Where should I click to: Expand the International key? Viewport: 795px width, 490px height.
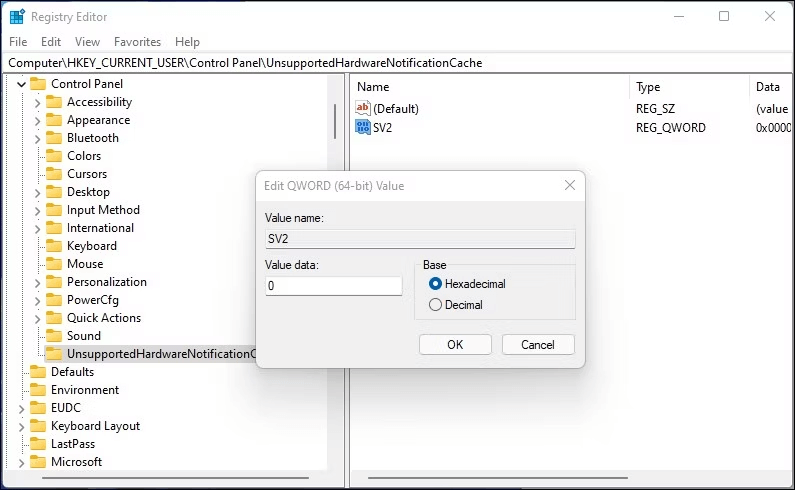(37, 229)
